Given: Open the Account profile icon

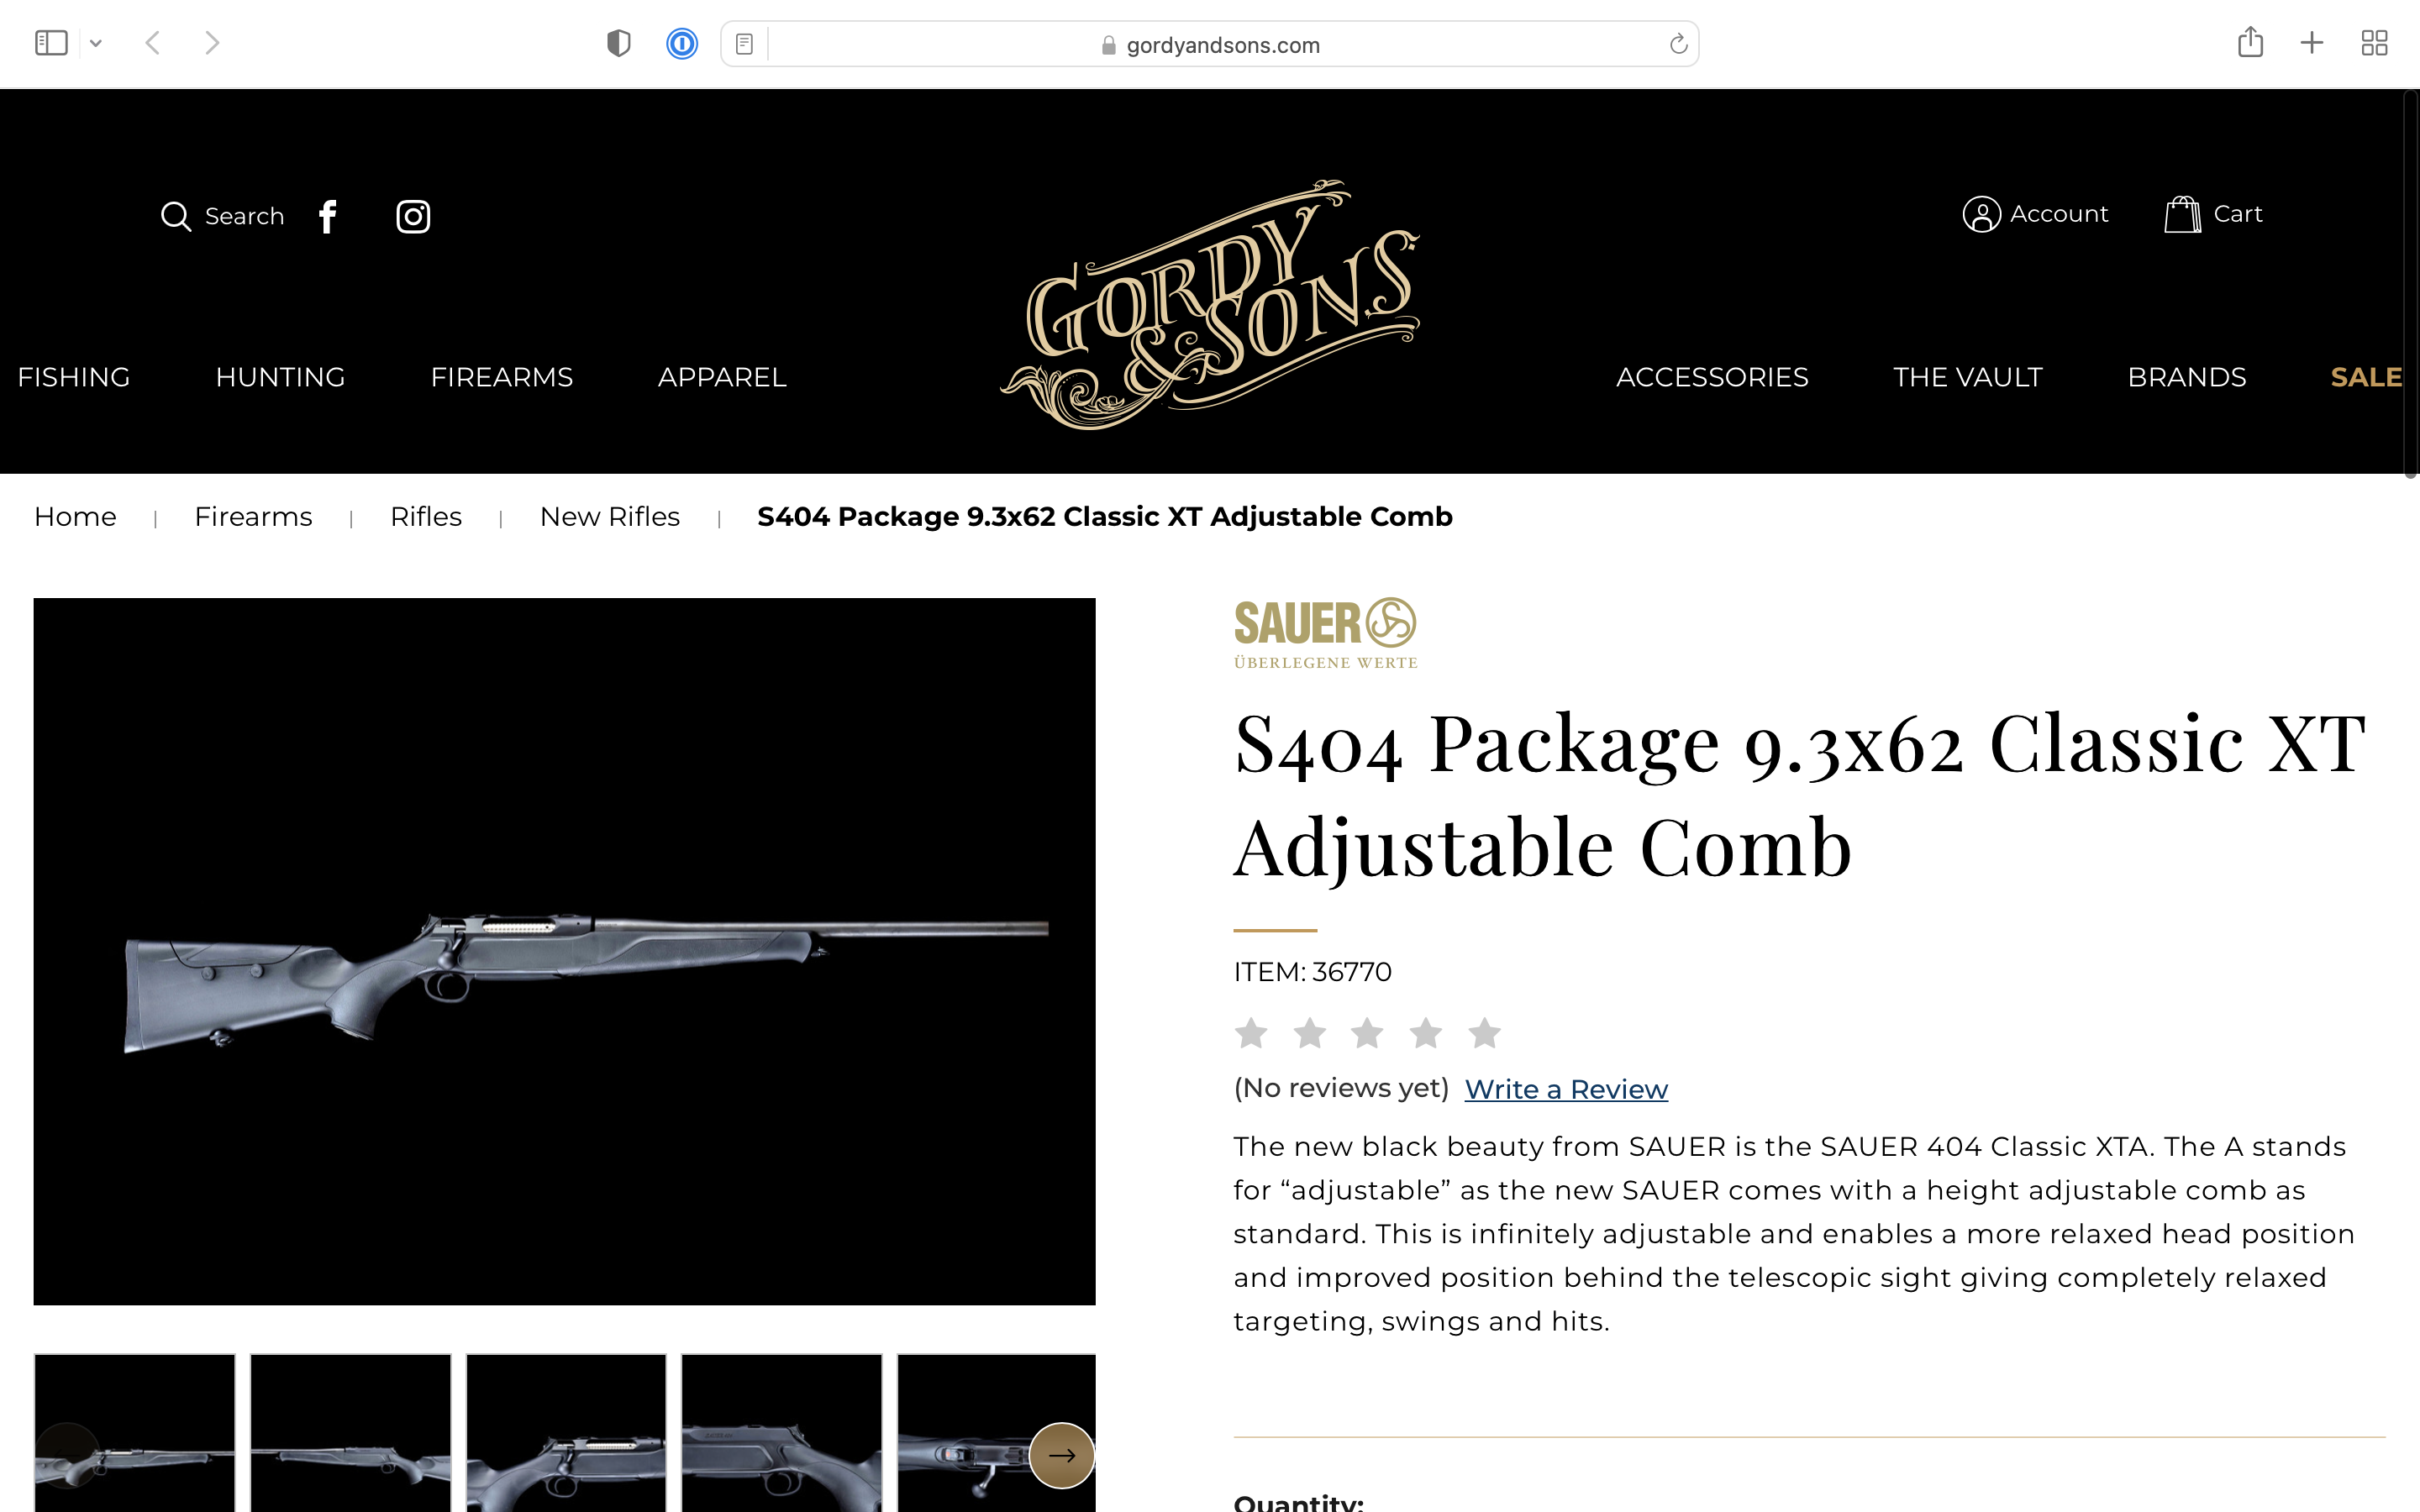Looking at the screenshot, I should point(1981,214).
